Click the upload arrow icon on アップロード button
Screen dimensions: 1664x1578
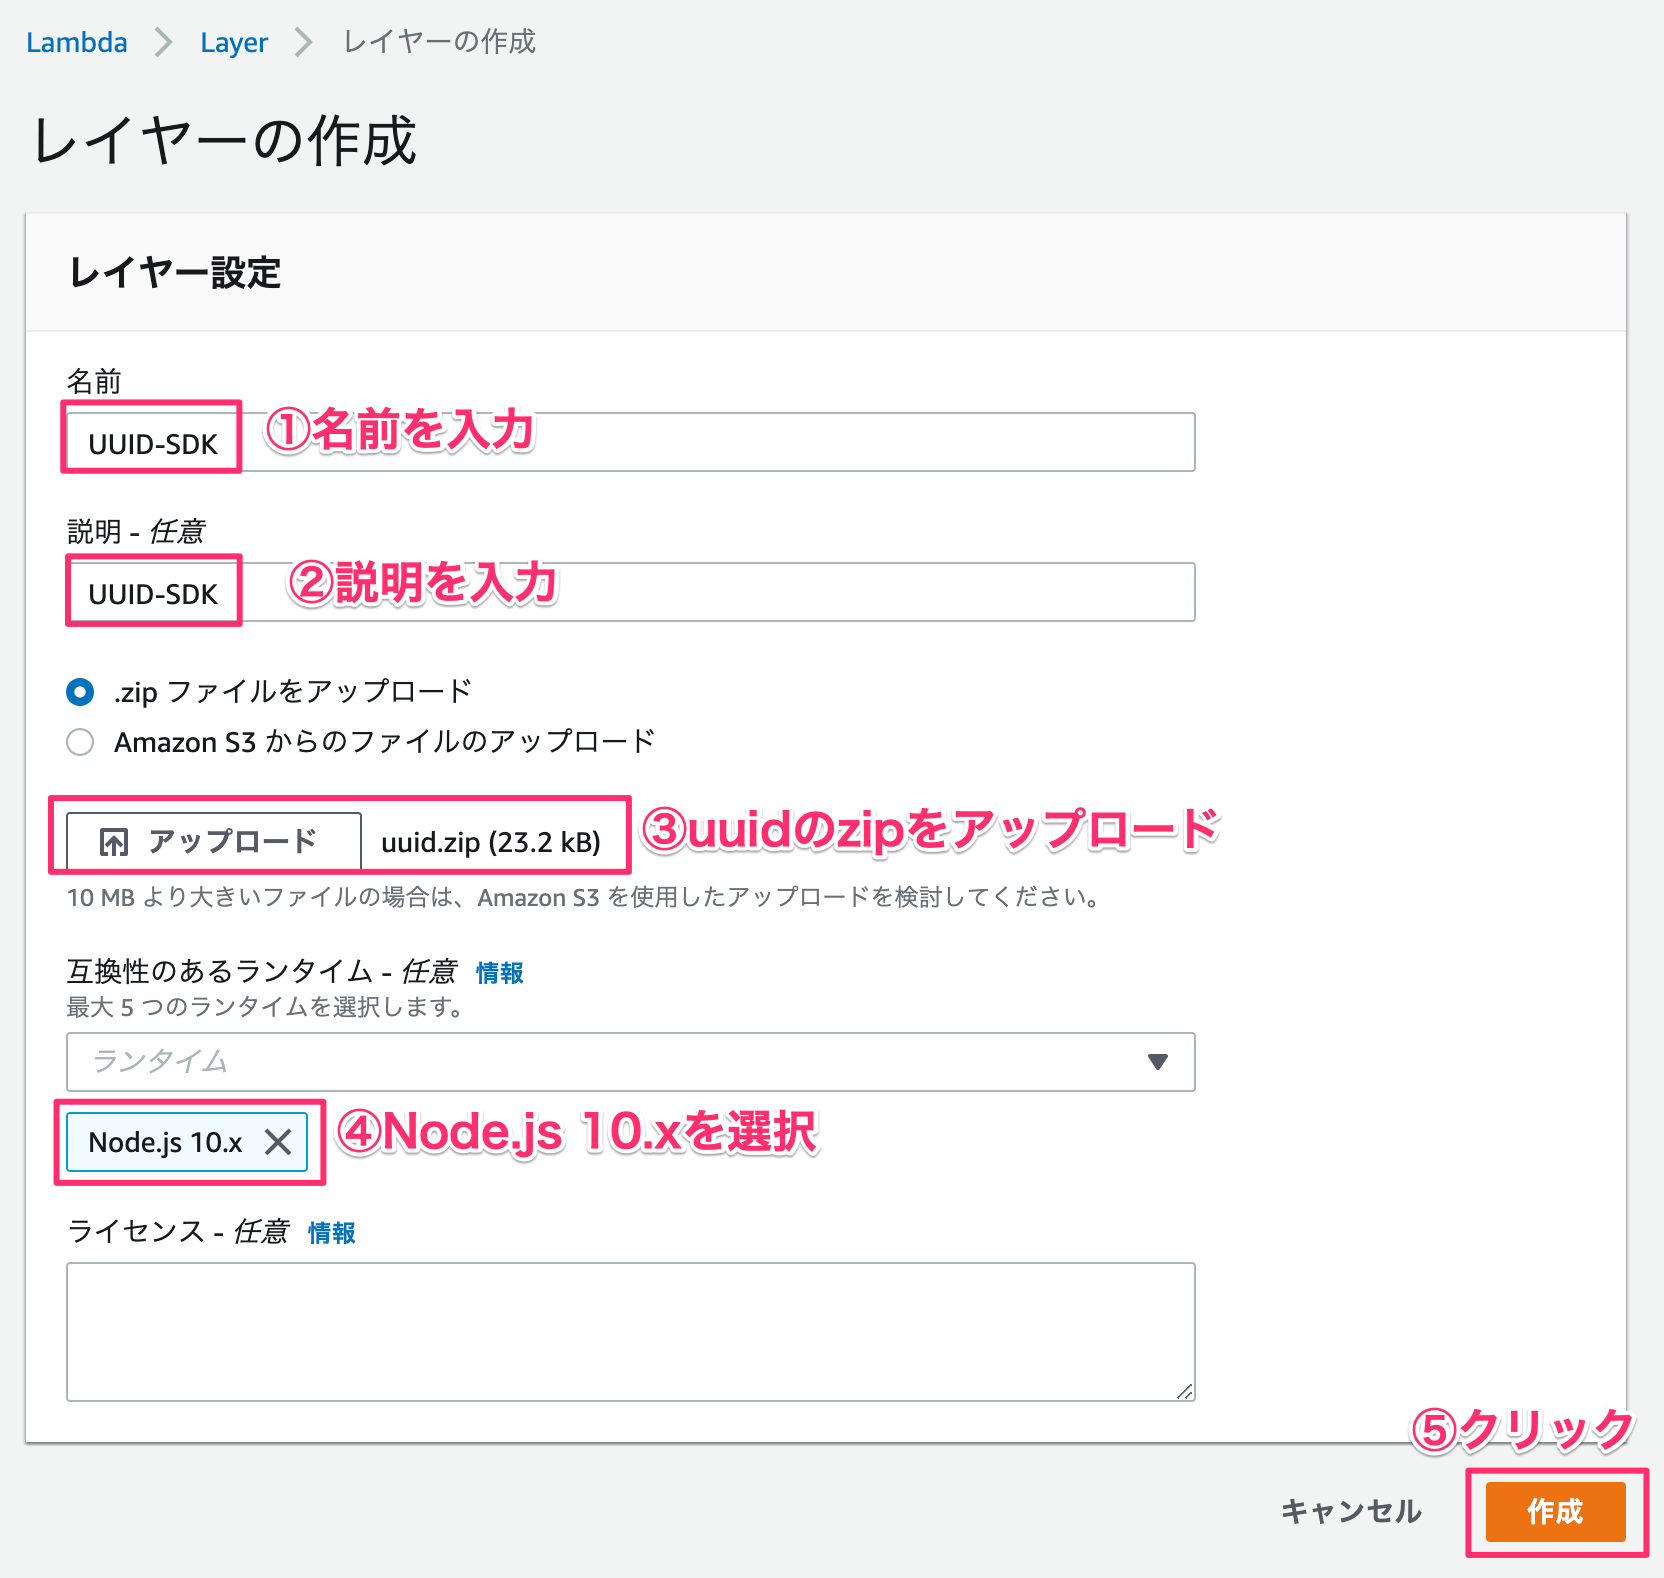click(x=113, y=842)
